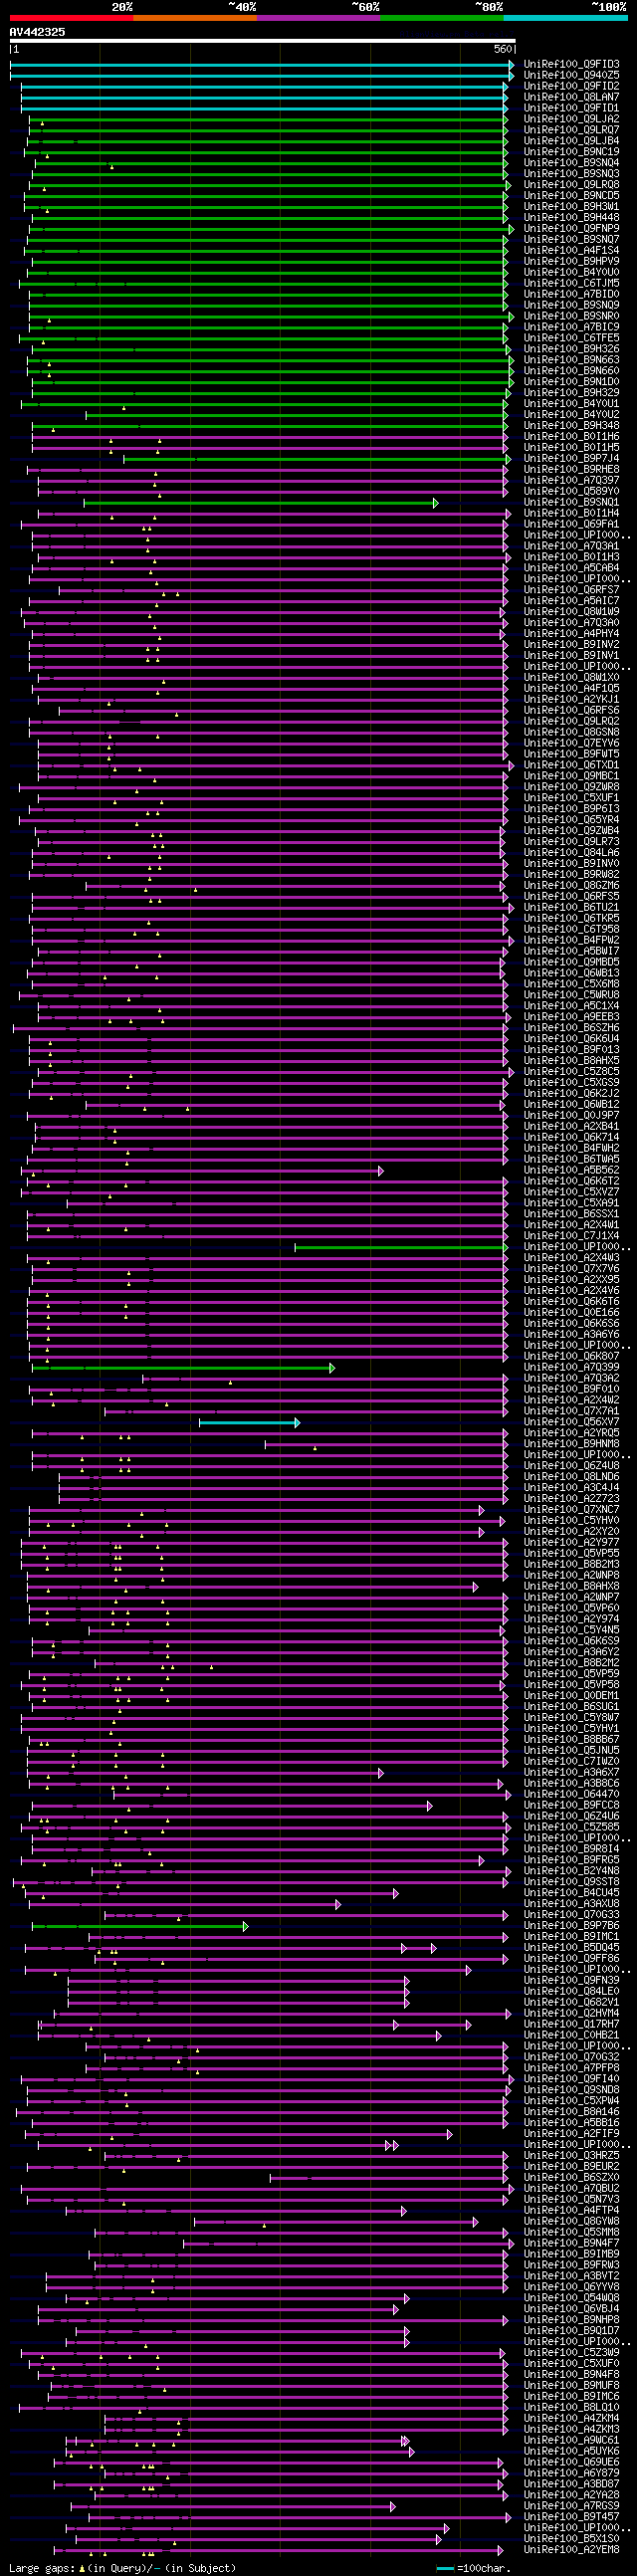Click the cyan ~100% identity legend segment
This screenshot has width=637, height=2576.
click(565, 18)
